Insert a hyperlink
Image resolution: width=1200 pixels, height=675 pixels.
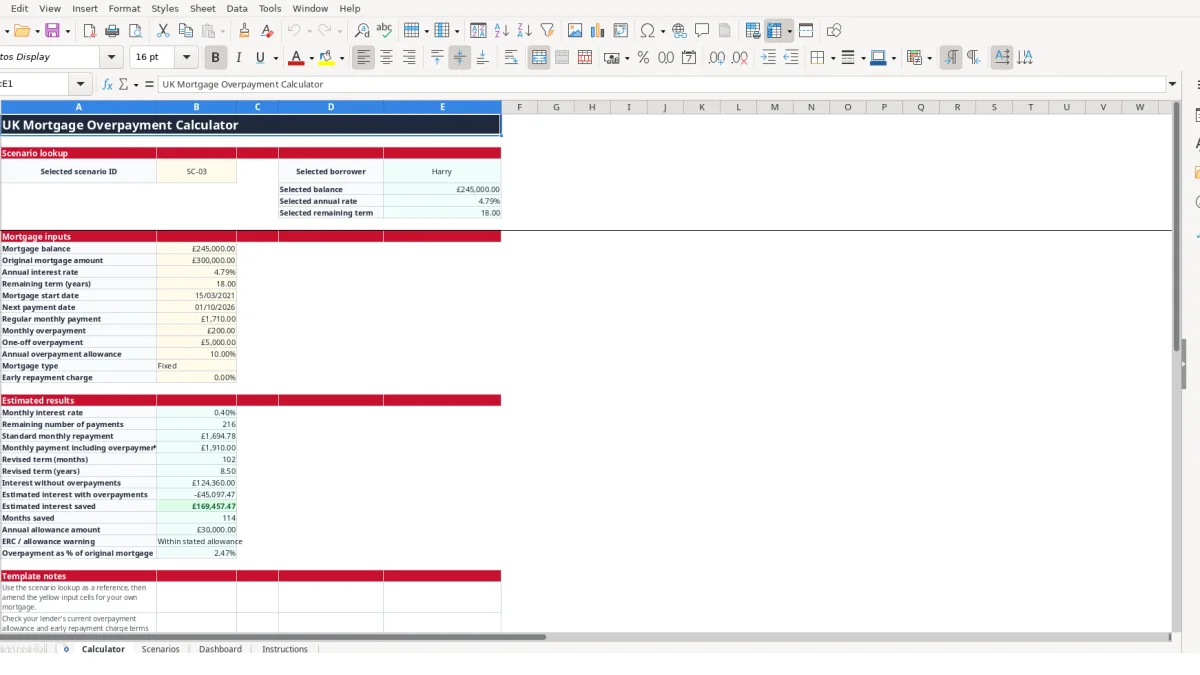point(680,31)
